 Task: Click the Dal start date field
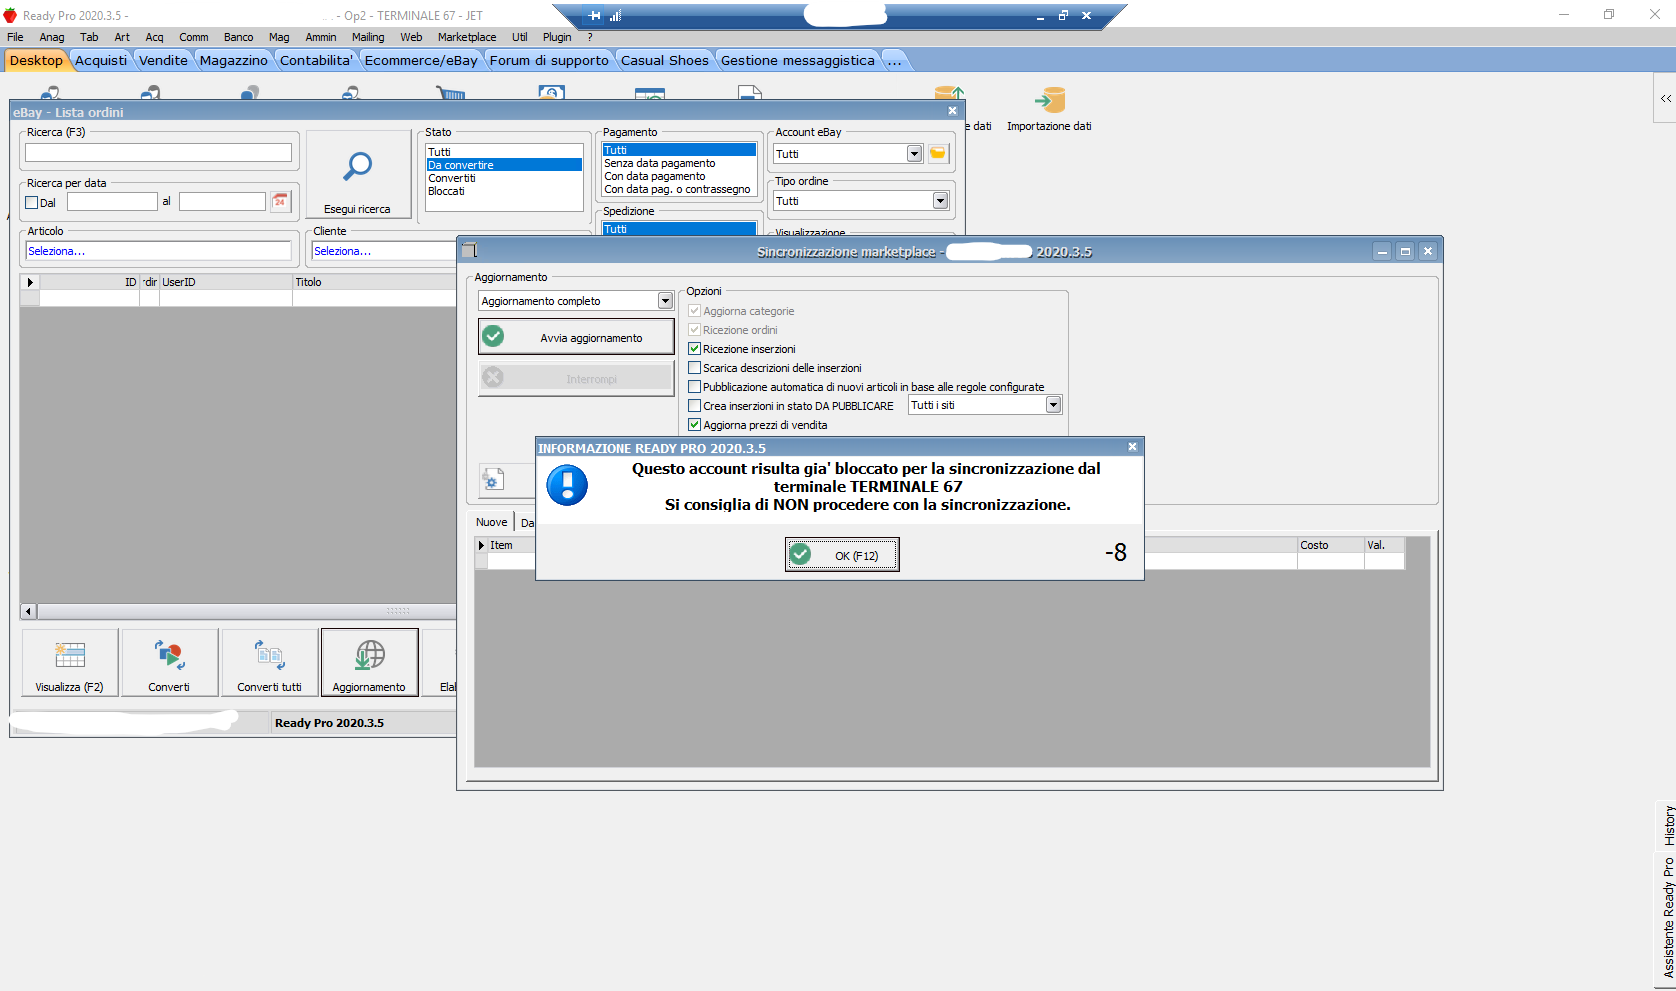click(112, 202)
